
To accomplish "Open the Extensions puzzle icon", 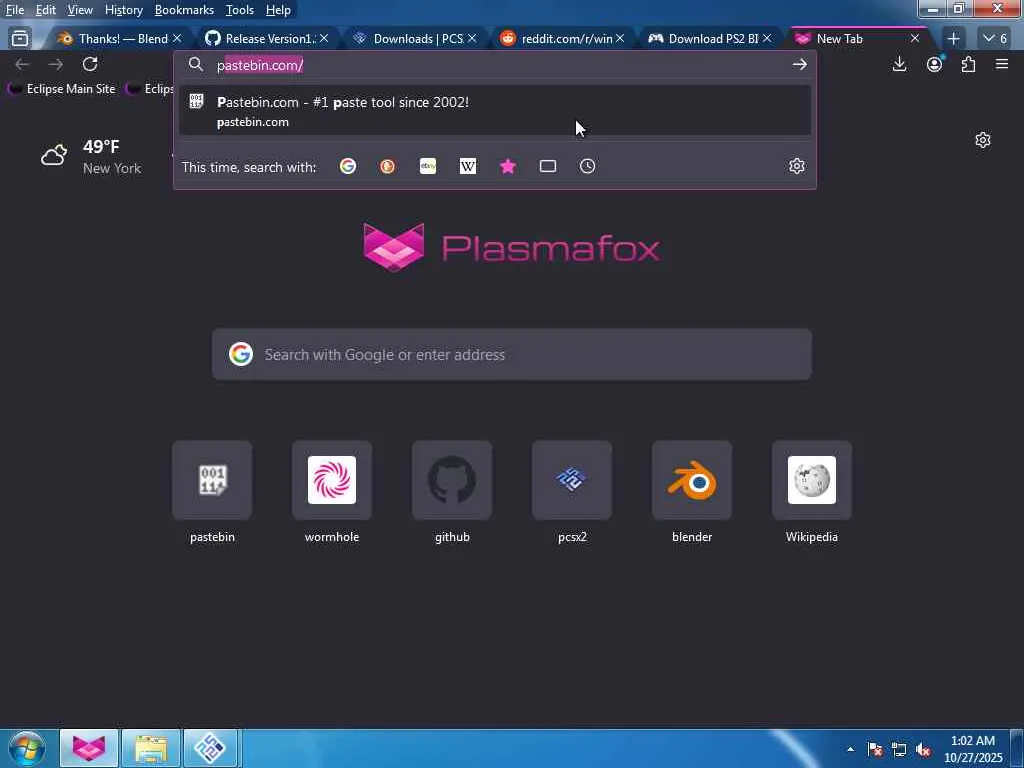I will (x=968, y=64).
